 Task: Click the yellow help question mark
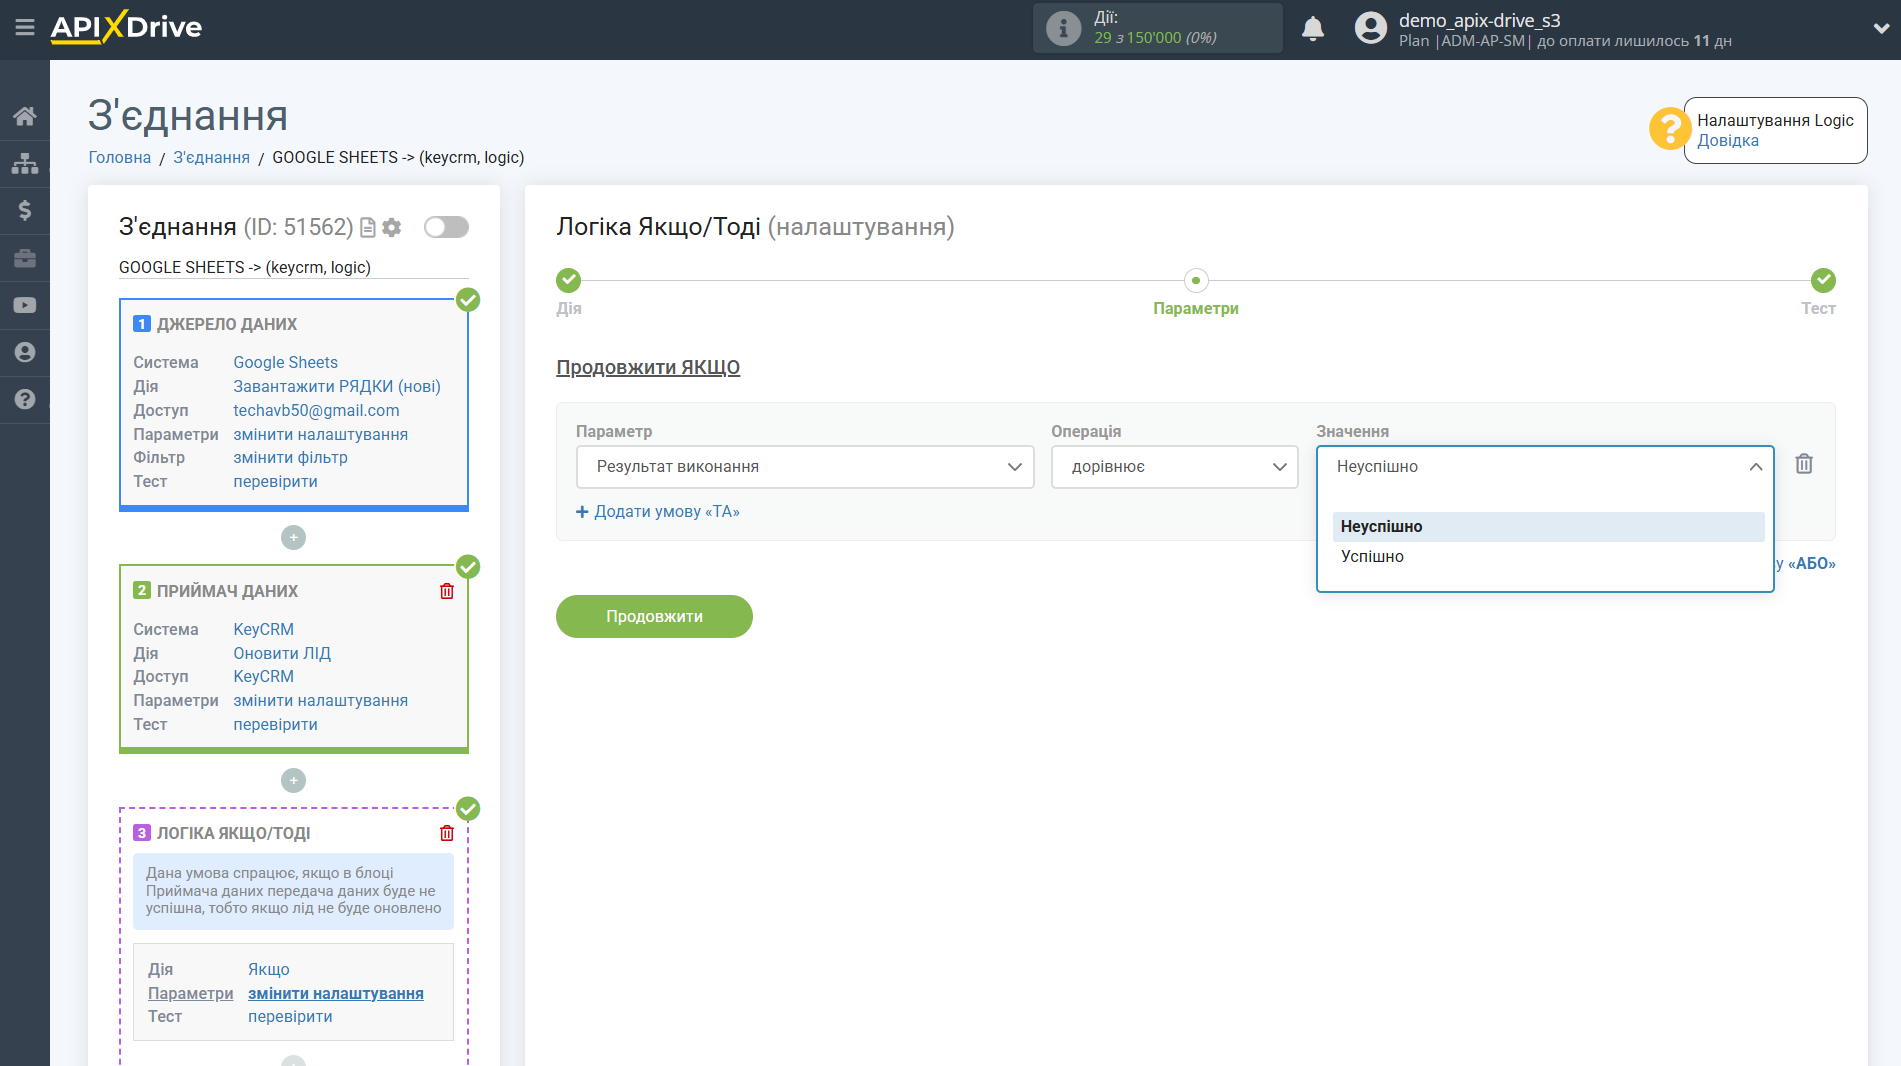1669,129
